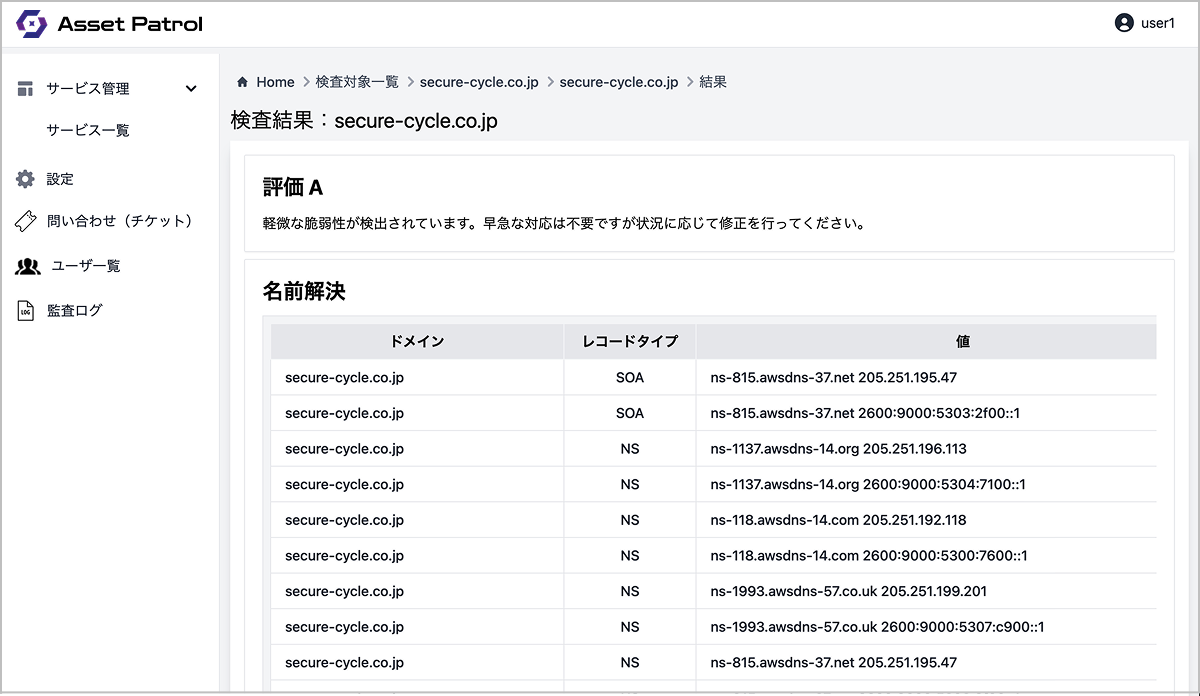Click first secure-cycle.co.jp breadcrumb link
The width and height of the screenshot is (1200, 696).
point(479,82)
